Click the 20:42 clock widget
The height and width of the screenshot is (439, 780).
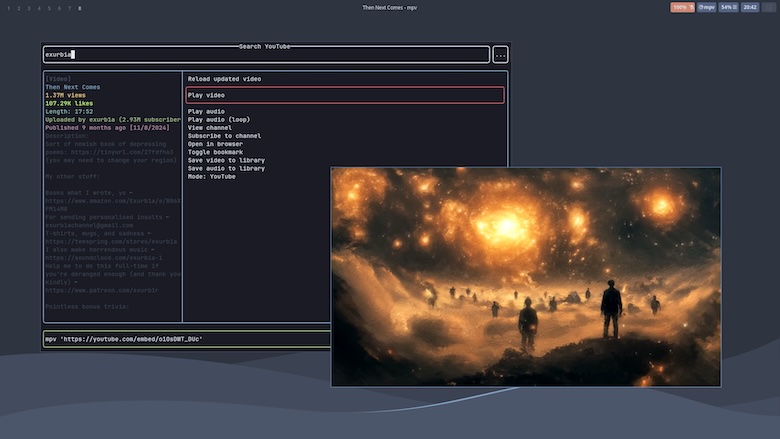coord(750,7)
